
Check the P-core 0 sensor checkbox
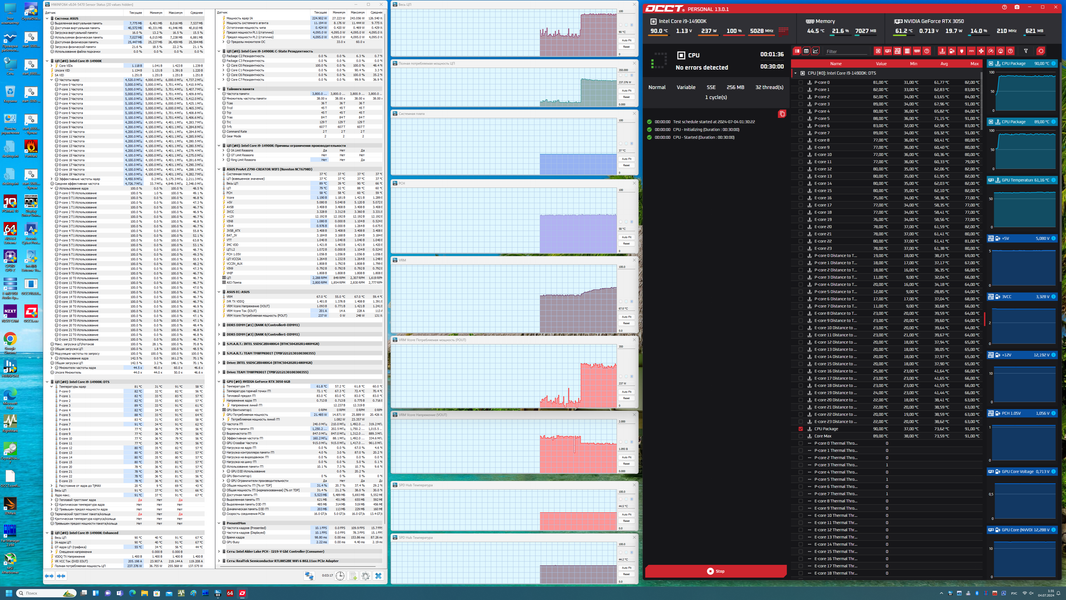pyautogui.click(x=800, y=82)
